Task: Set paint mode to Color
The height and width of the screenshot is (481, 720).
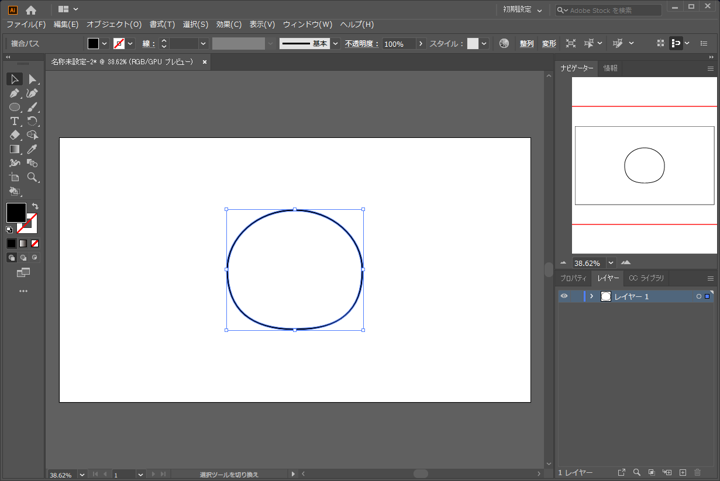Action: pos(11,244)
